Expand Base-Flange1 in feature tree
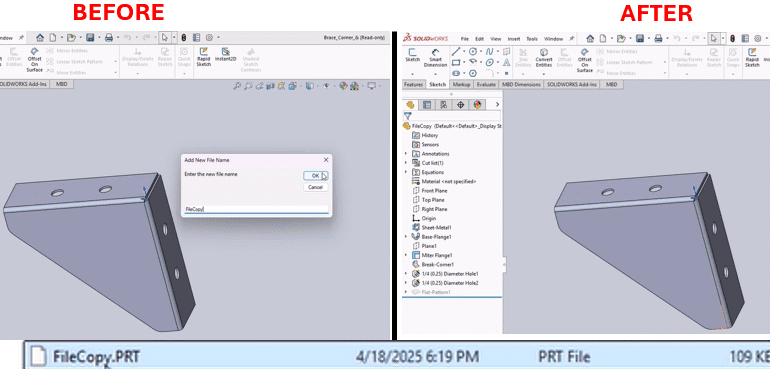 pos(406,237)
